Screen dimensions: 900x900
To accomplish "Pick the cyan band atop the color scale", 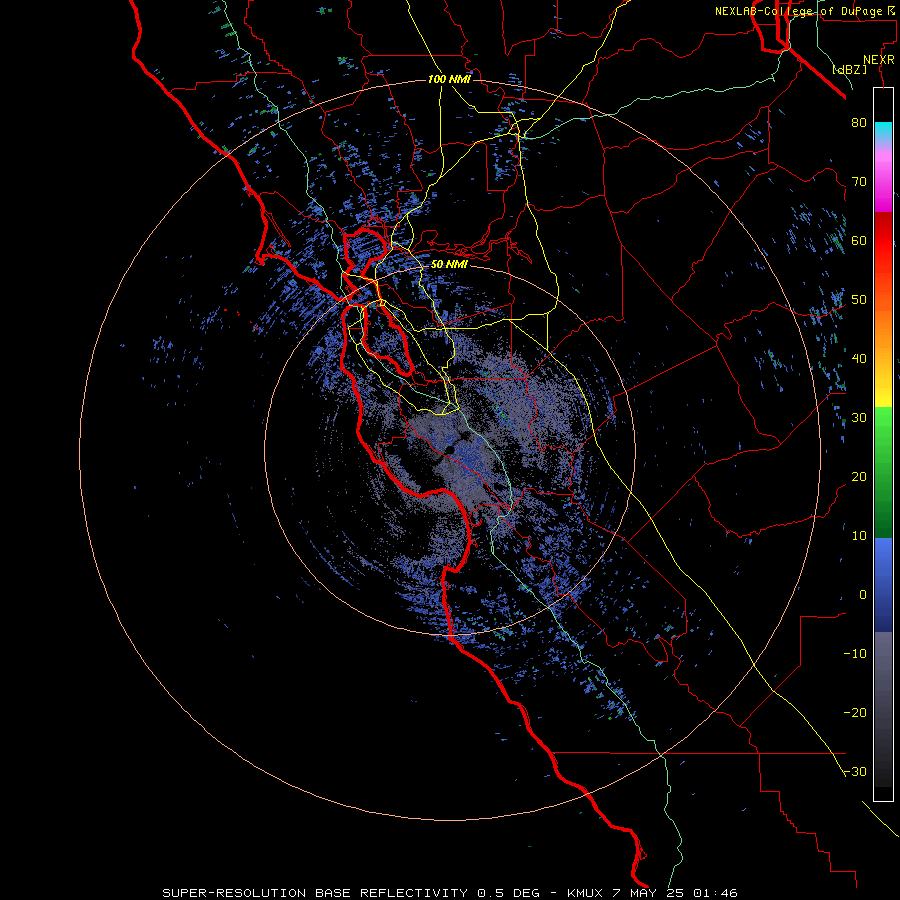I will click(883, 129).
